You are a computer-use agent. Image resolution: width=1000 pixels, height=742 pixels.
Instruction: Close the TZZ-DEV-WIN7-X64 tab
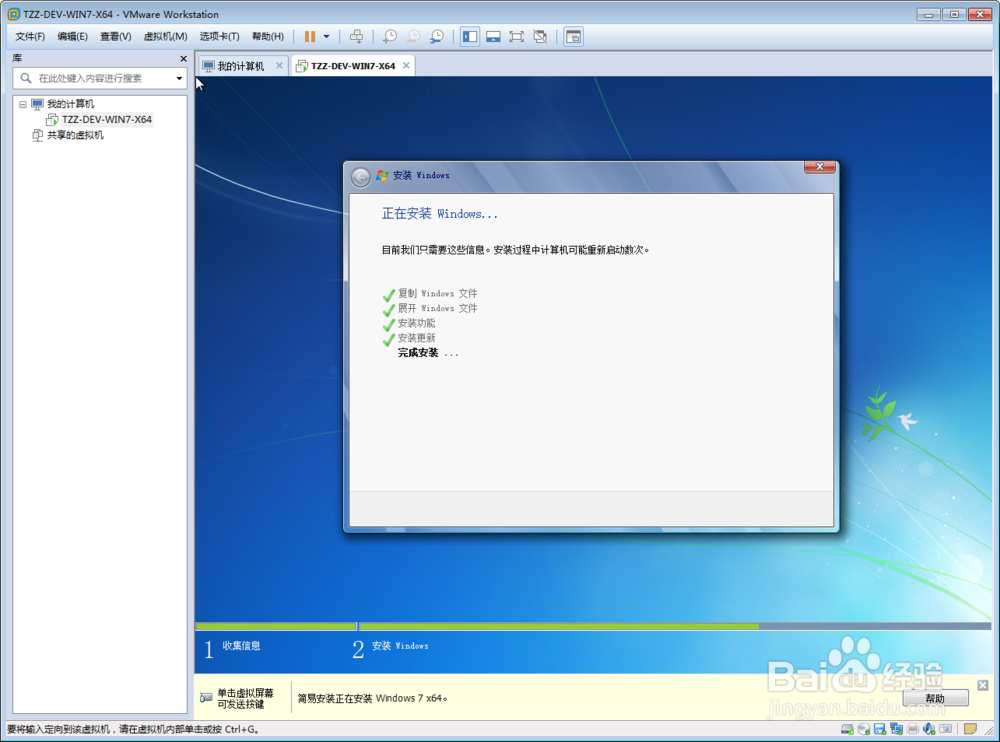(406, 65)
